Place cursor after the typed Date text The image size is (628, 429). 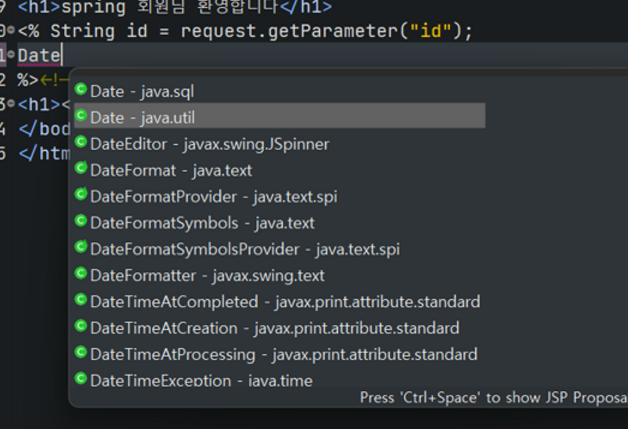62,55
